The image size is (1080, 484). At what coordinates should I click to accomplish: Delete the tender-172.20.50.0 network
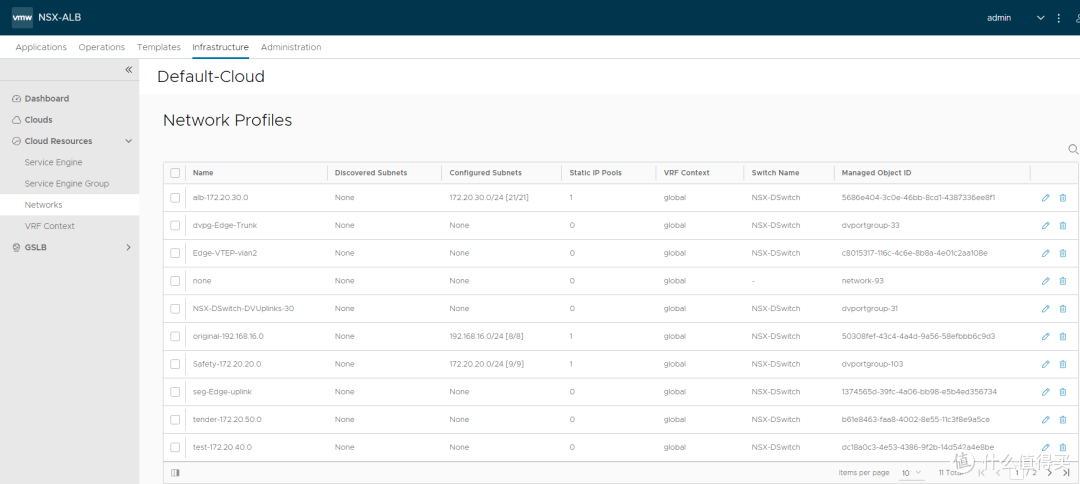[1063, 419]
